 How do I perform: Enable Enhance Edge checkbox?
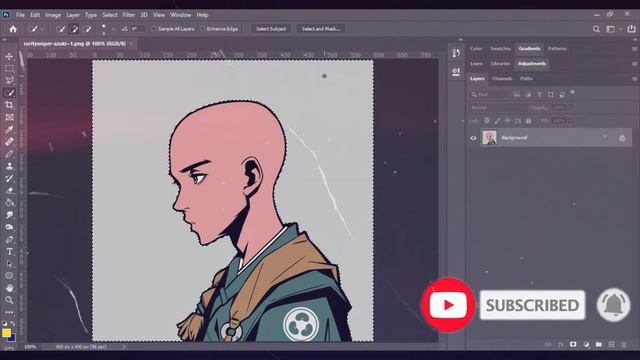202,29
